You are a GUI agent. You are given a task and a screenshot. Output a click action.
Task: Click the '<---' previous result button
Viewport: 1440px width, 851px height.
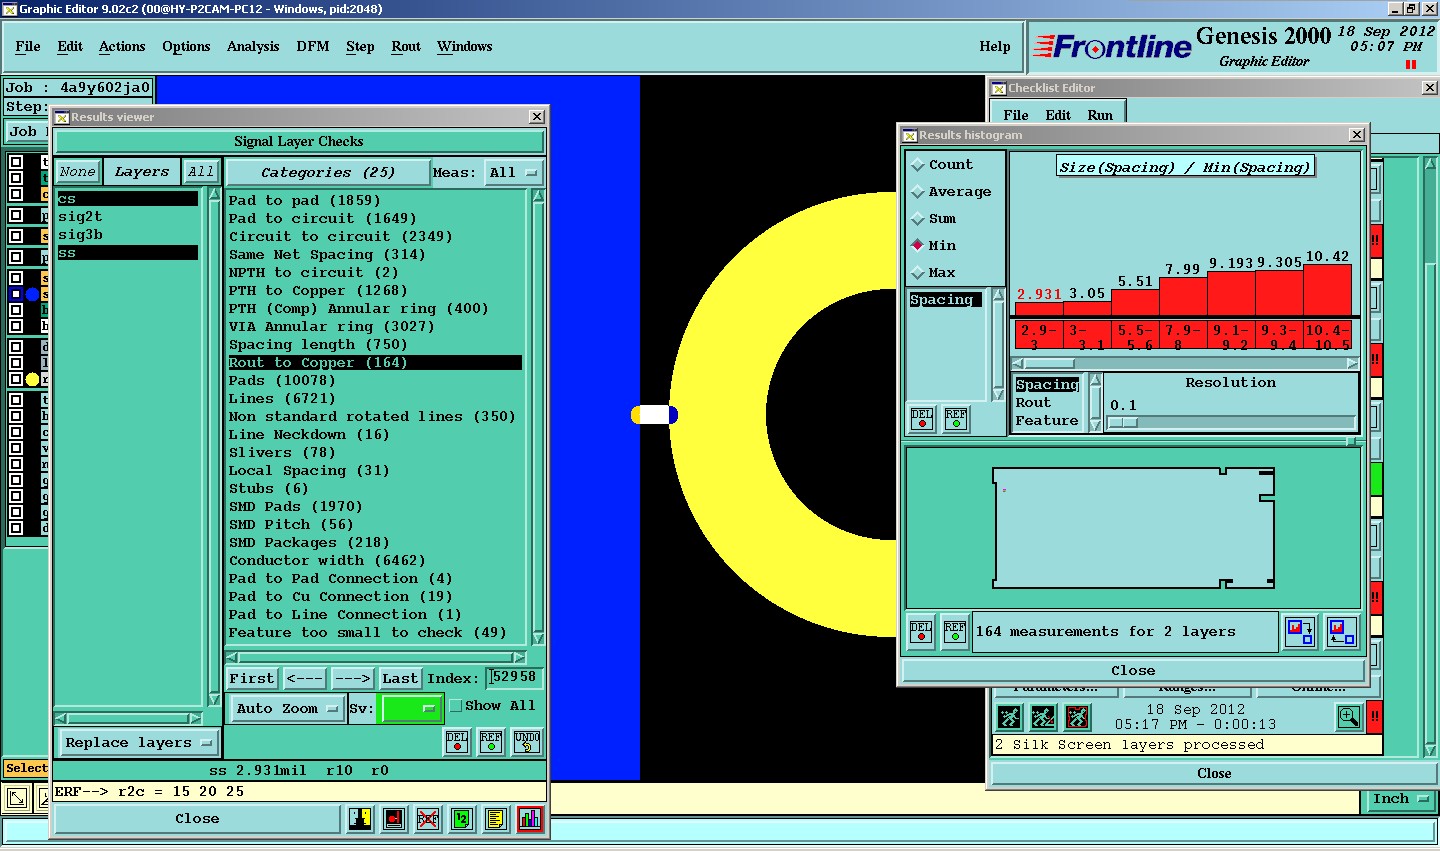click(x=304, y=678)
